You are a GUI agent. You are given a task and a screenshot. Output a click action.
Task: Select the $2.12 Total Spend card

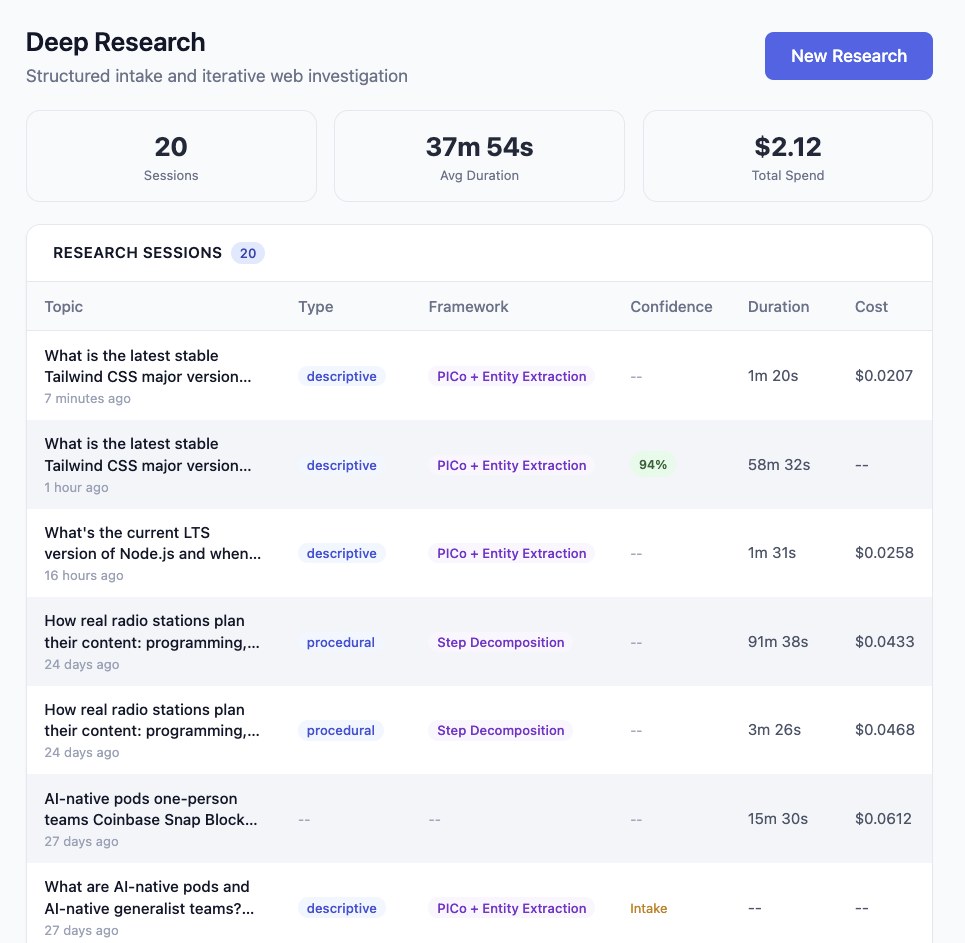788,156
